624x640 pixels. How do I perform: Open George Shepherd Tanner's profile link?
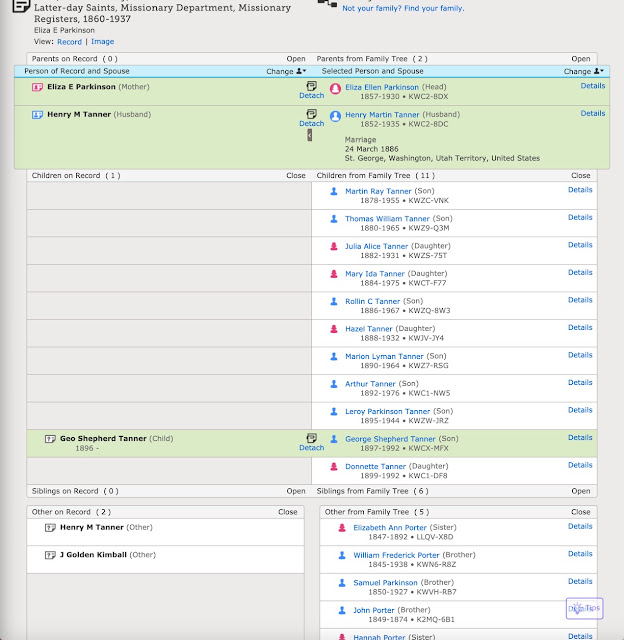pyautogui.click(x=390, y=439)
